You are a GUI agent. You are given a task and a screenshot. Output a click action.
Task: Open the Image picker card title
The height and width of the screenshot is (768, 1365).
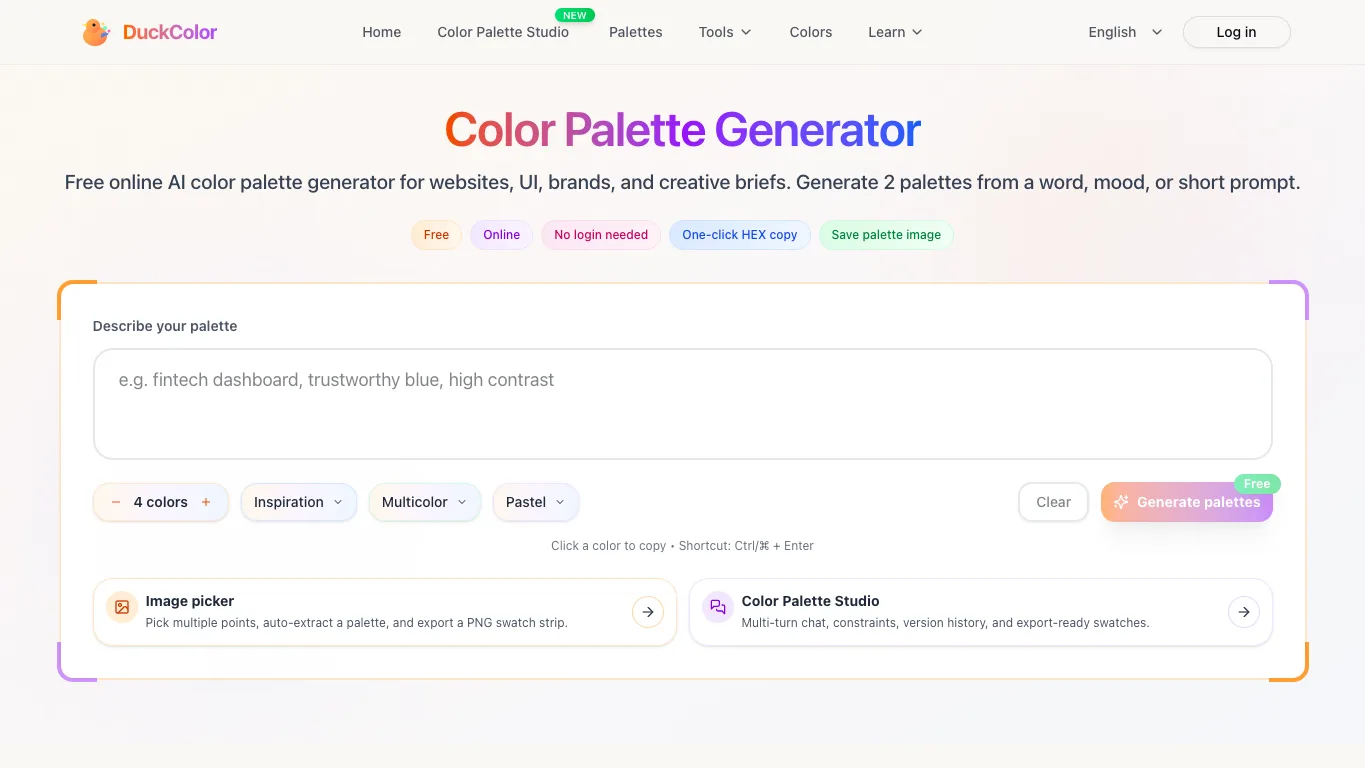[x=190, y=601]
